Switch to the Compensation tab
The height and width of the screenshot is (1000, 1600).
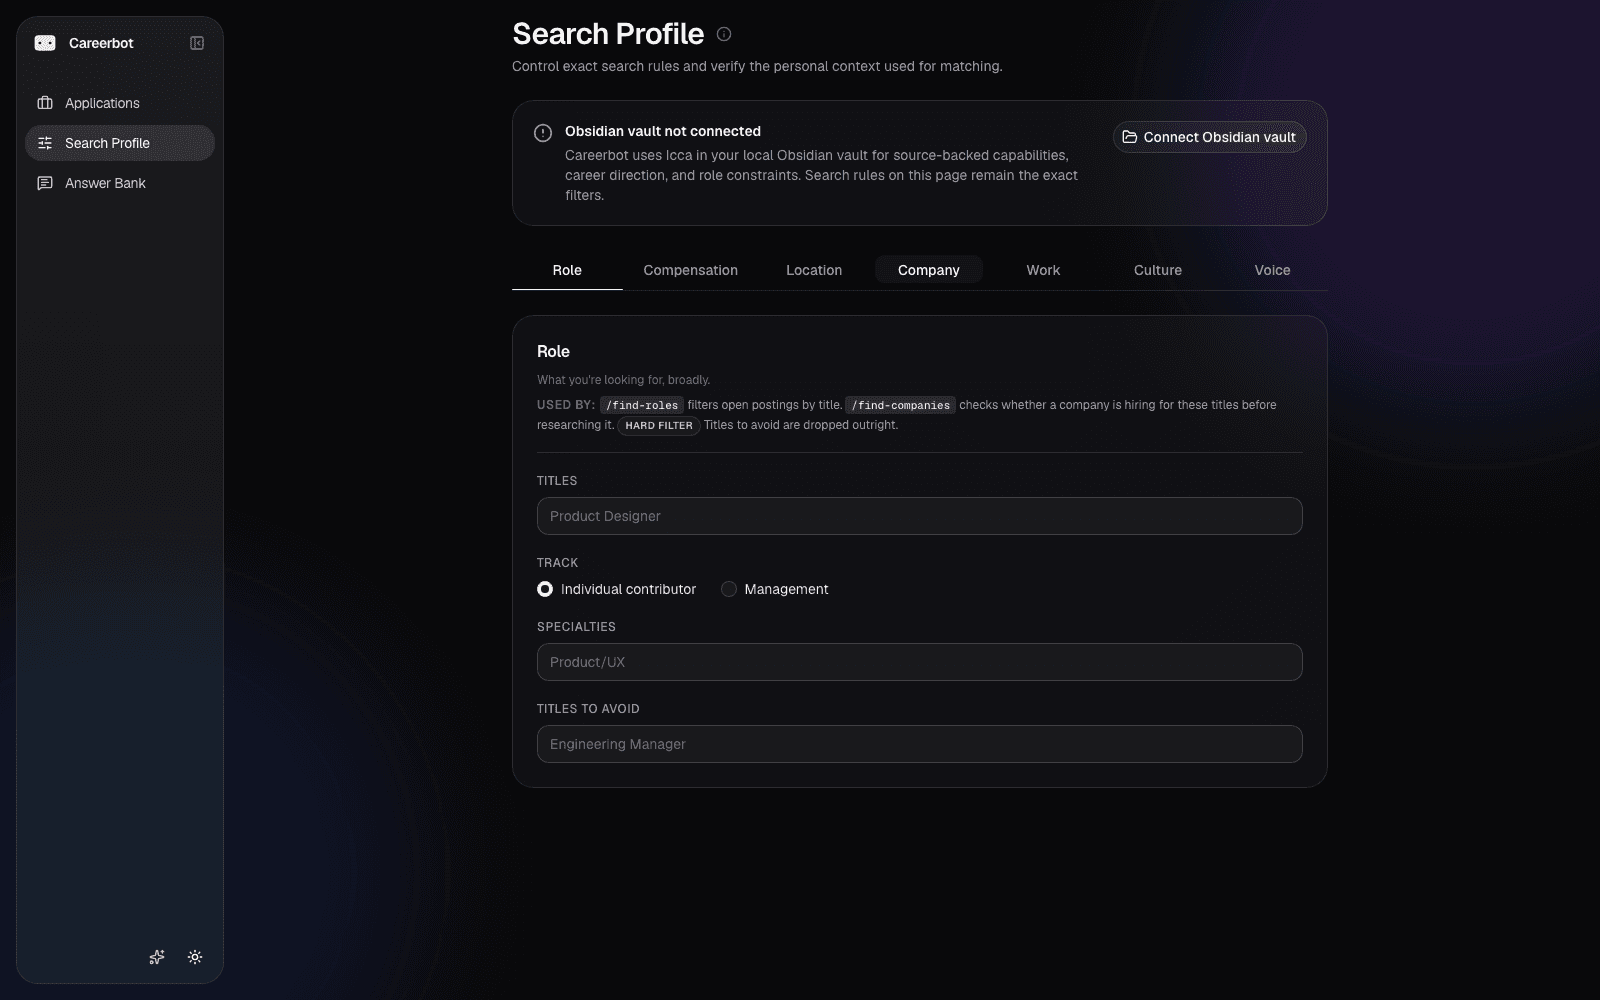coord(691,270)
